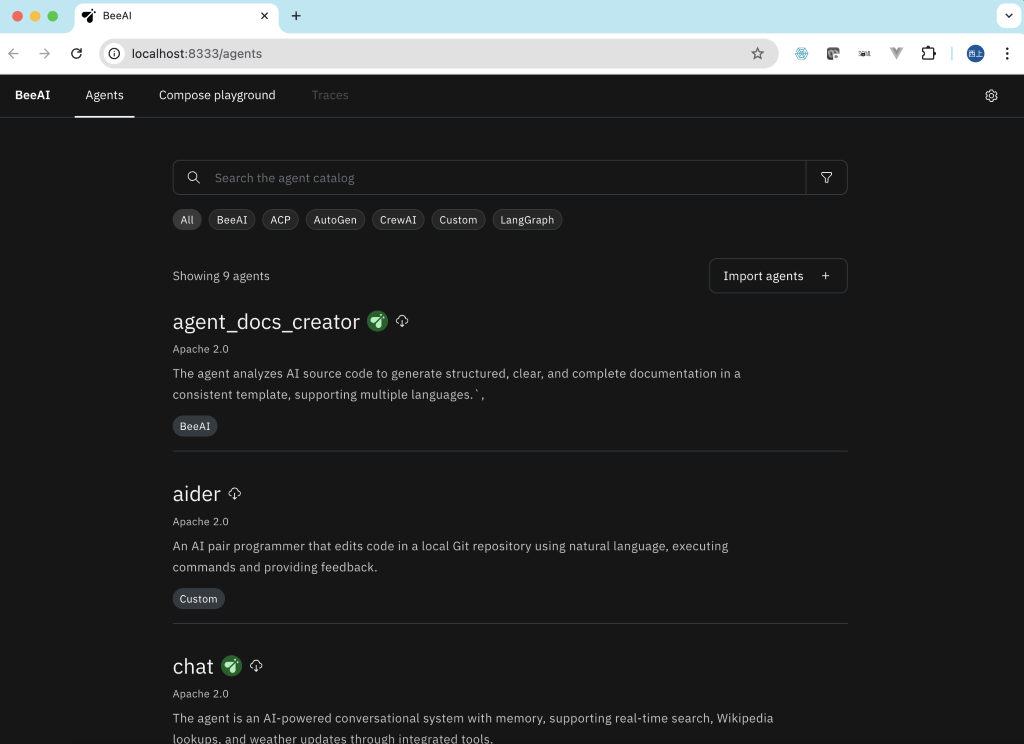Click Apache 2.0 license under chat
Image resolution: width=1024 pixels, height=744 pixels.
click(200, 694)
